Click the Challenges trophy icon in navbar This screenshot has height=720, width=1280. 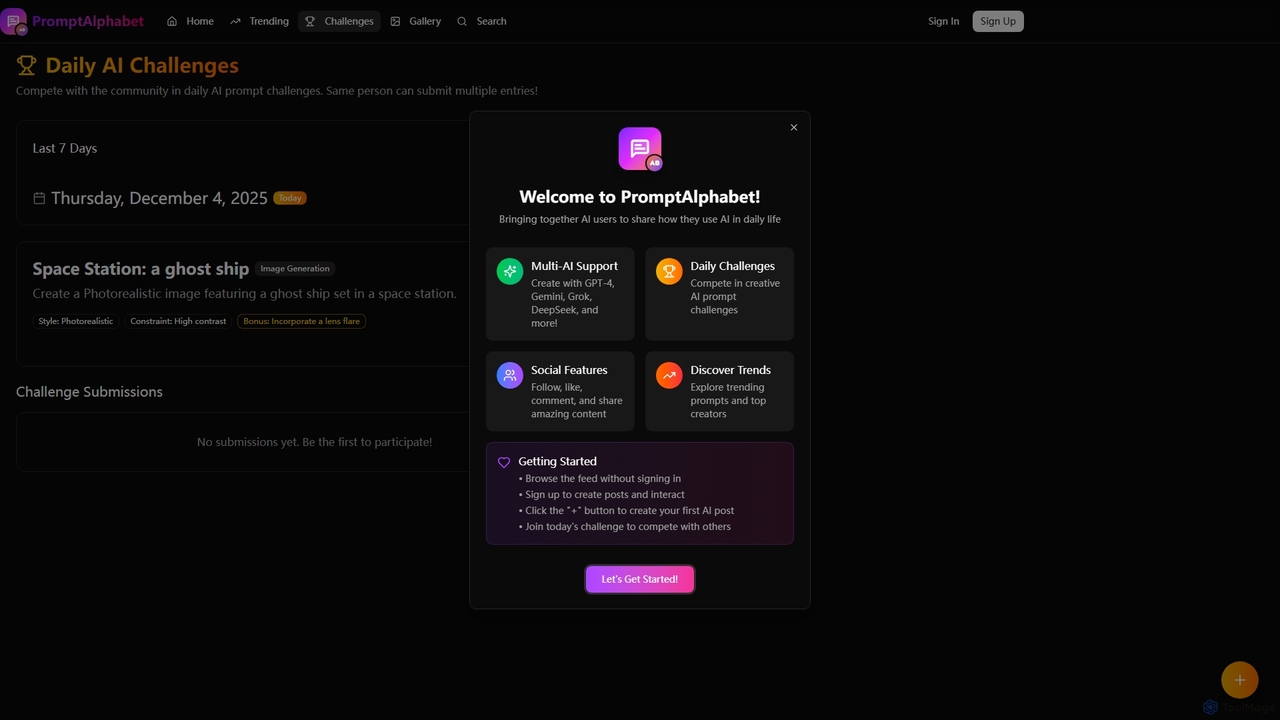[310, 21]
